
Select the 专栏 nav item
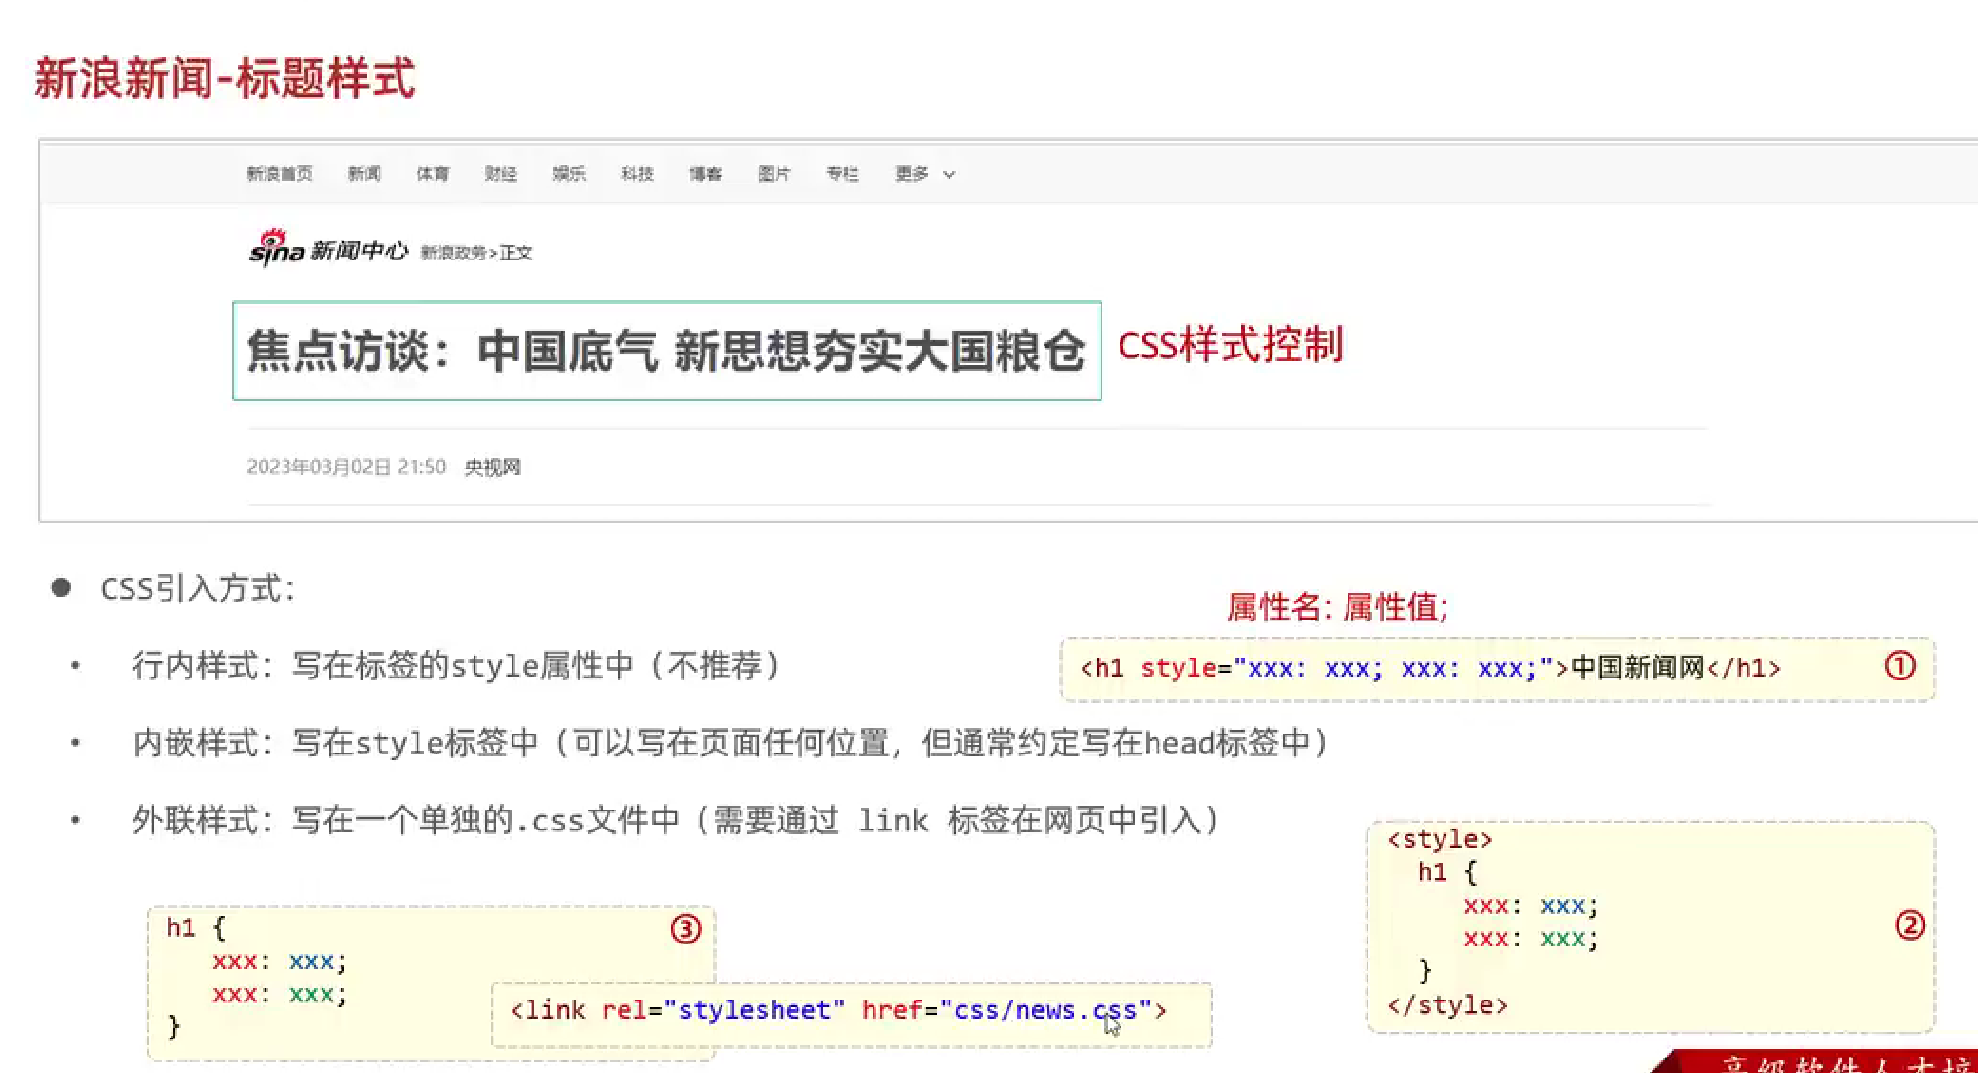tap(843, 173)
